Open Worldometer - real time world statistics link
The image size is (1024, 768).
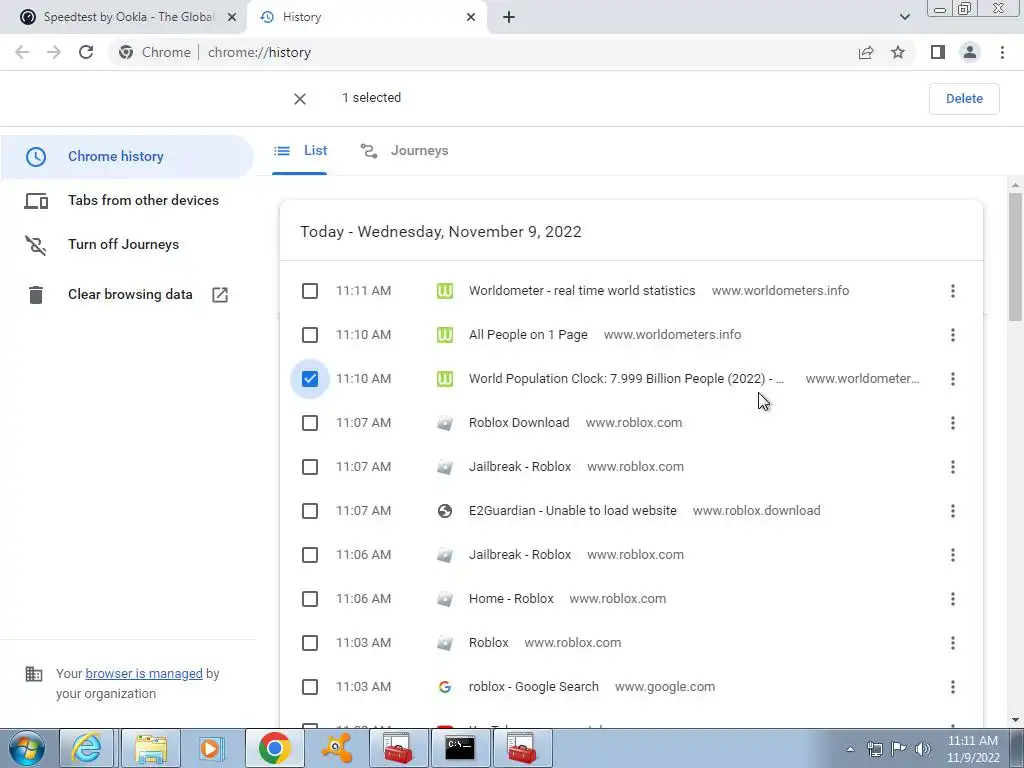[582, 291]
